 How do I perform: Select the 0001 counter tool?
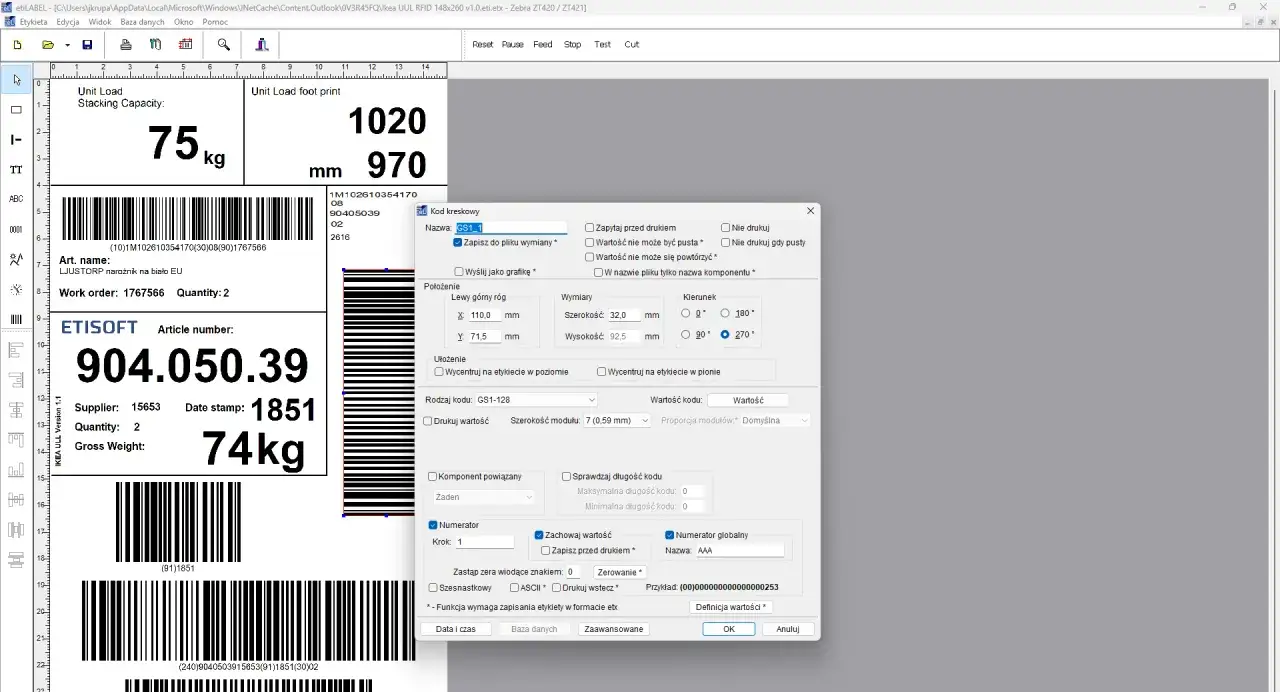[16, 230]
